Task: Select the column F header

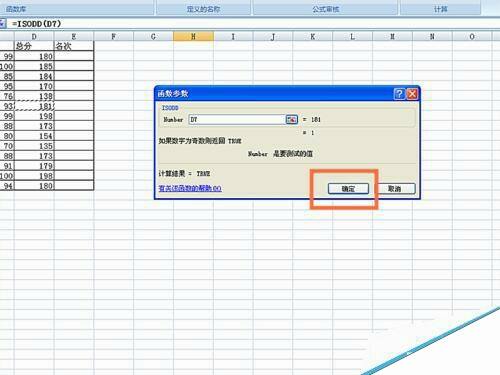Action: 114,36
